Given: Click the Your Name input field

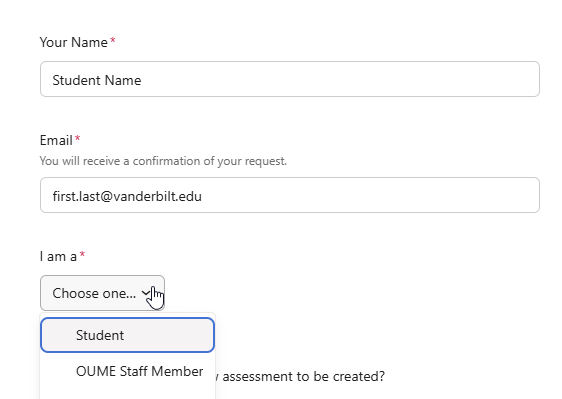Looking at the screenshot, I should tap(290, 79).
